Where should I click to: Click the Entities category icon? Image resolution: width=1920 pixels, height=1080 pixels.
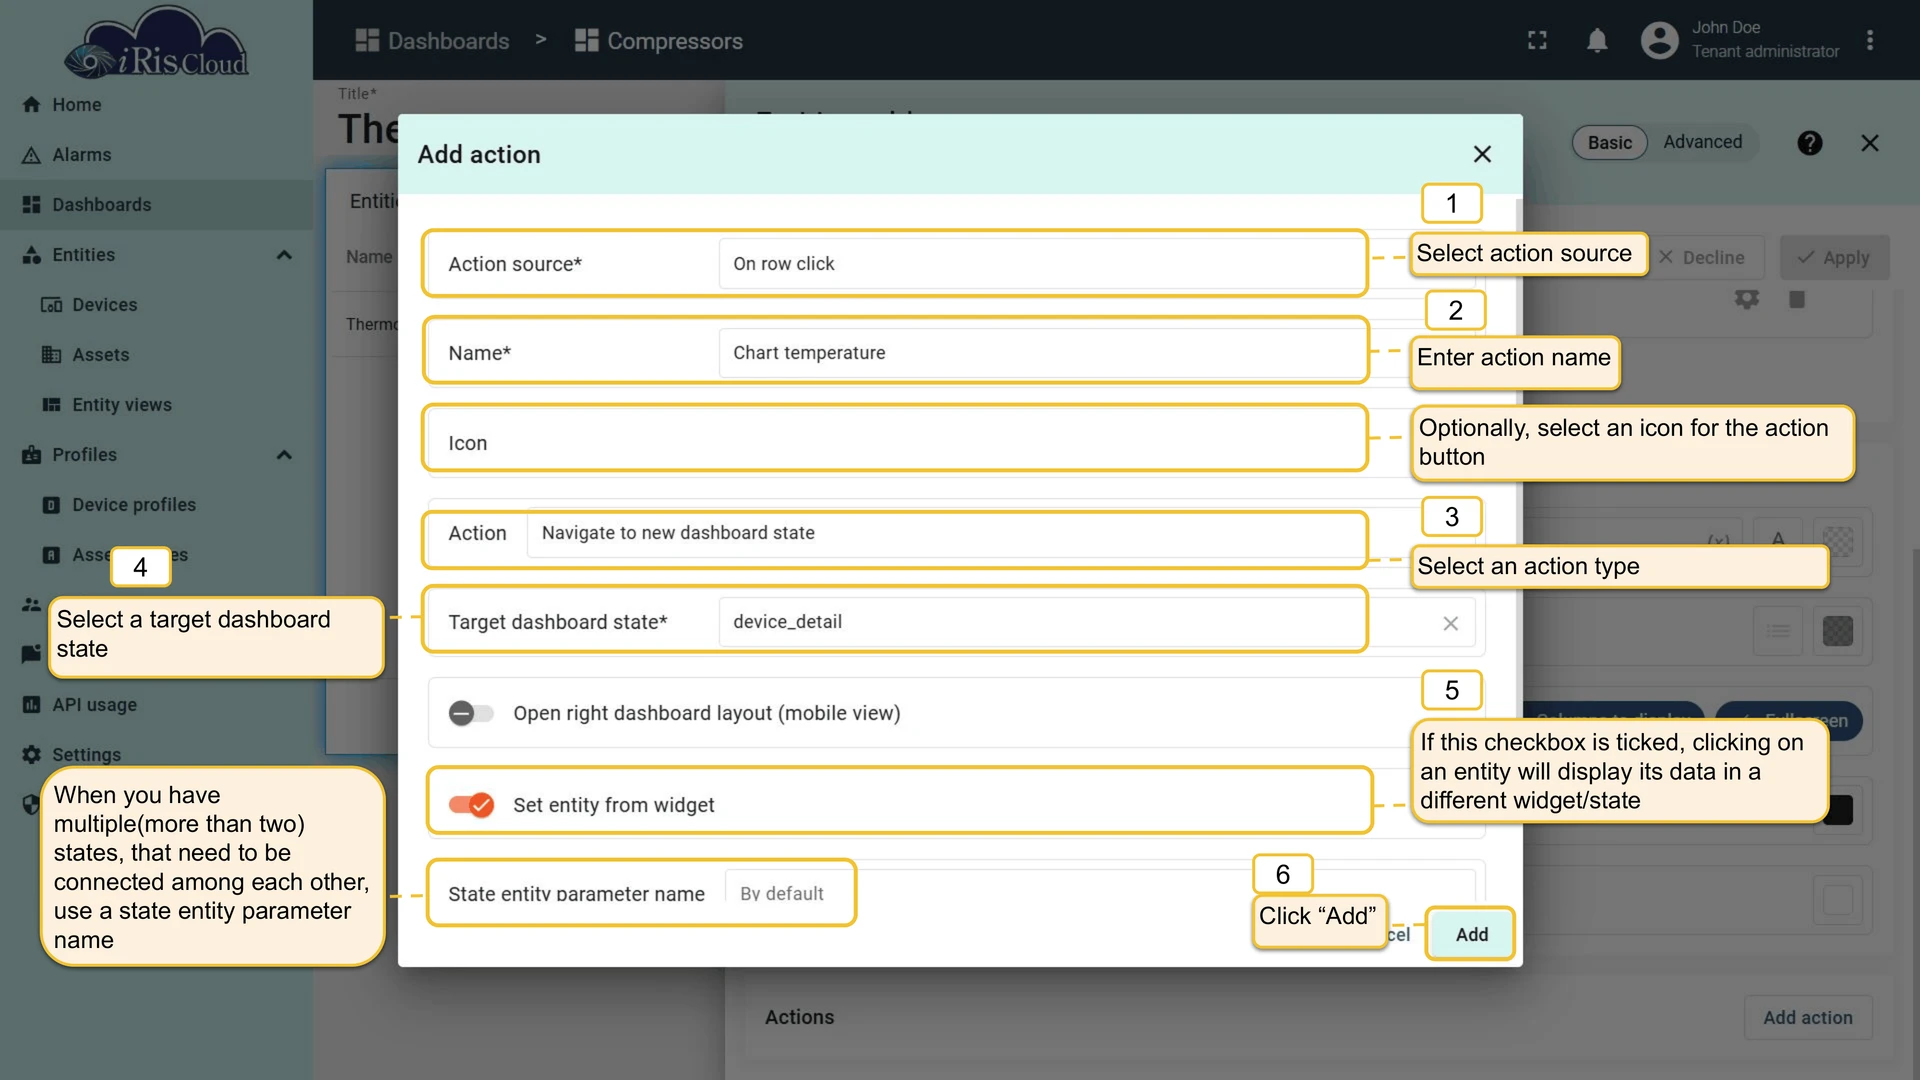tap(31, 254)
